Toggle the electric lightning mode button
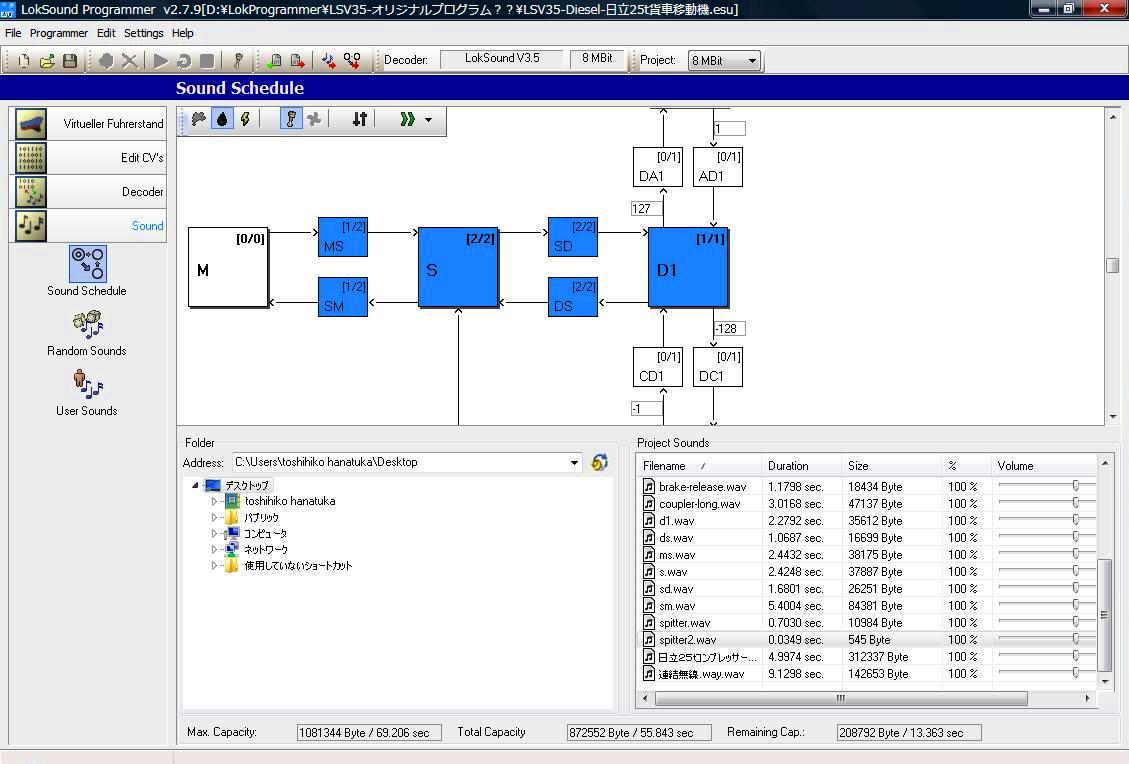 (245, 119)
